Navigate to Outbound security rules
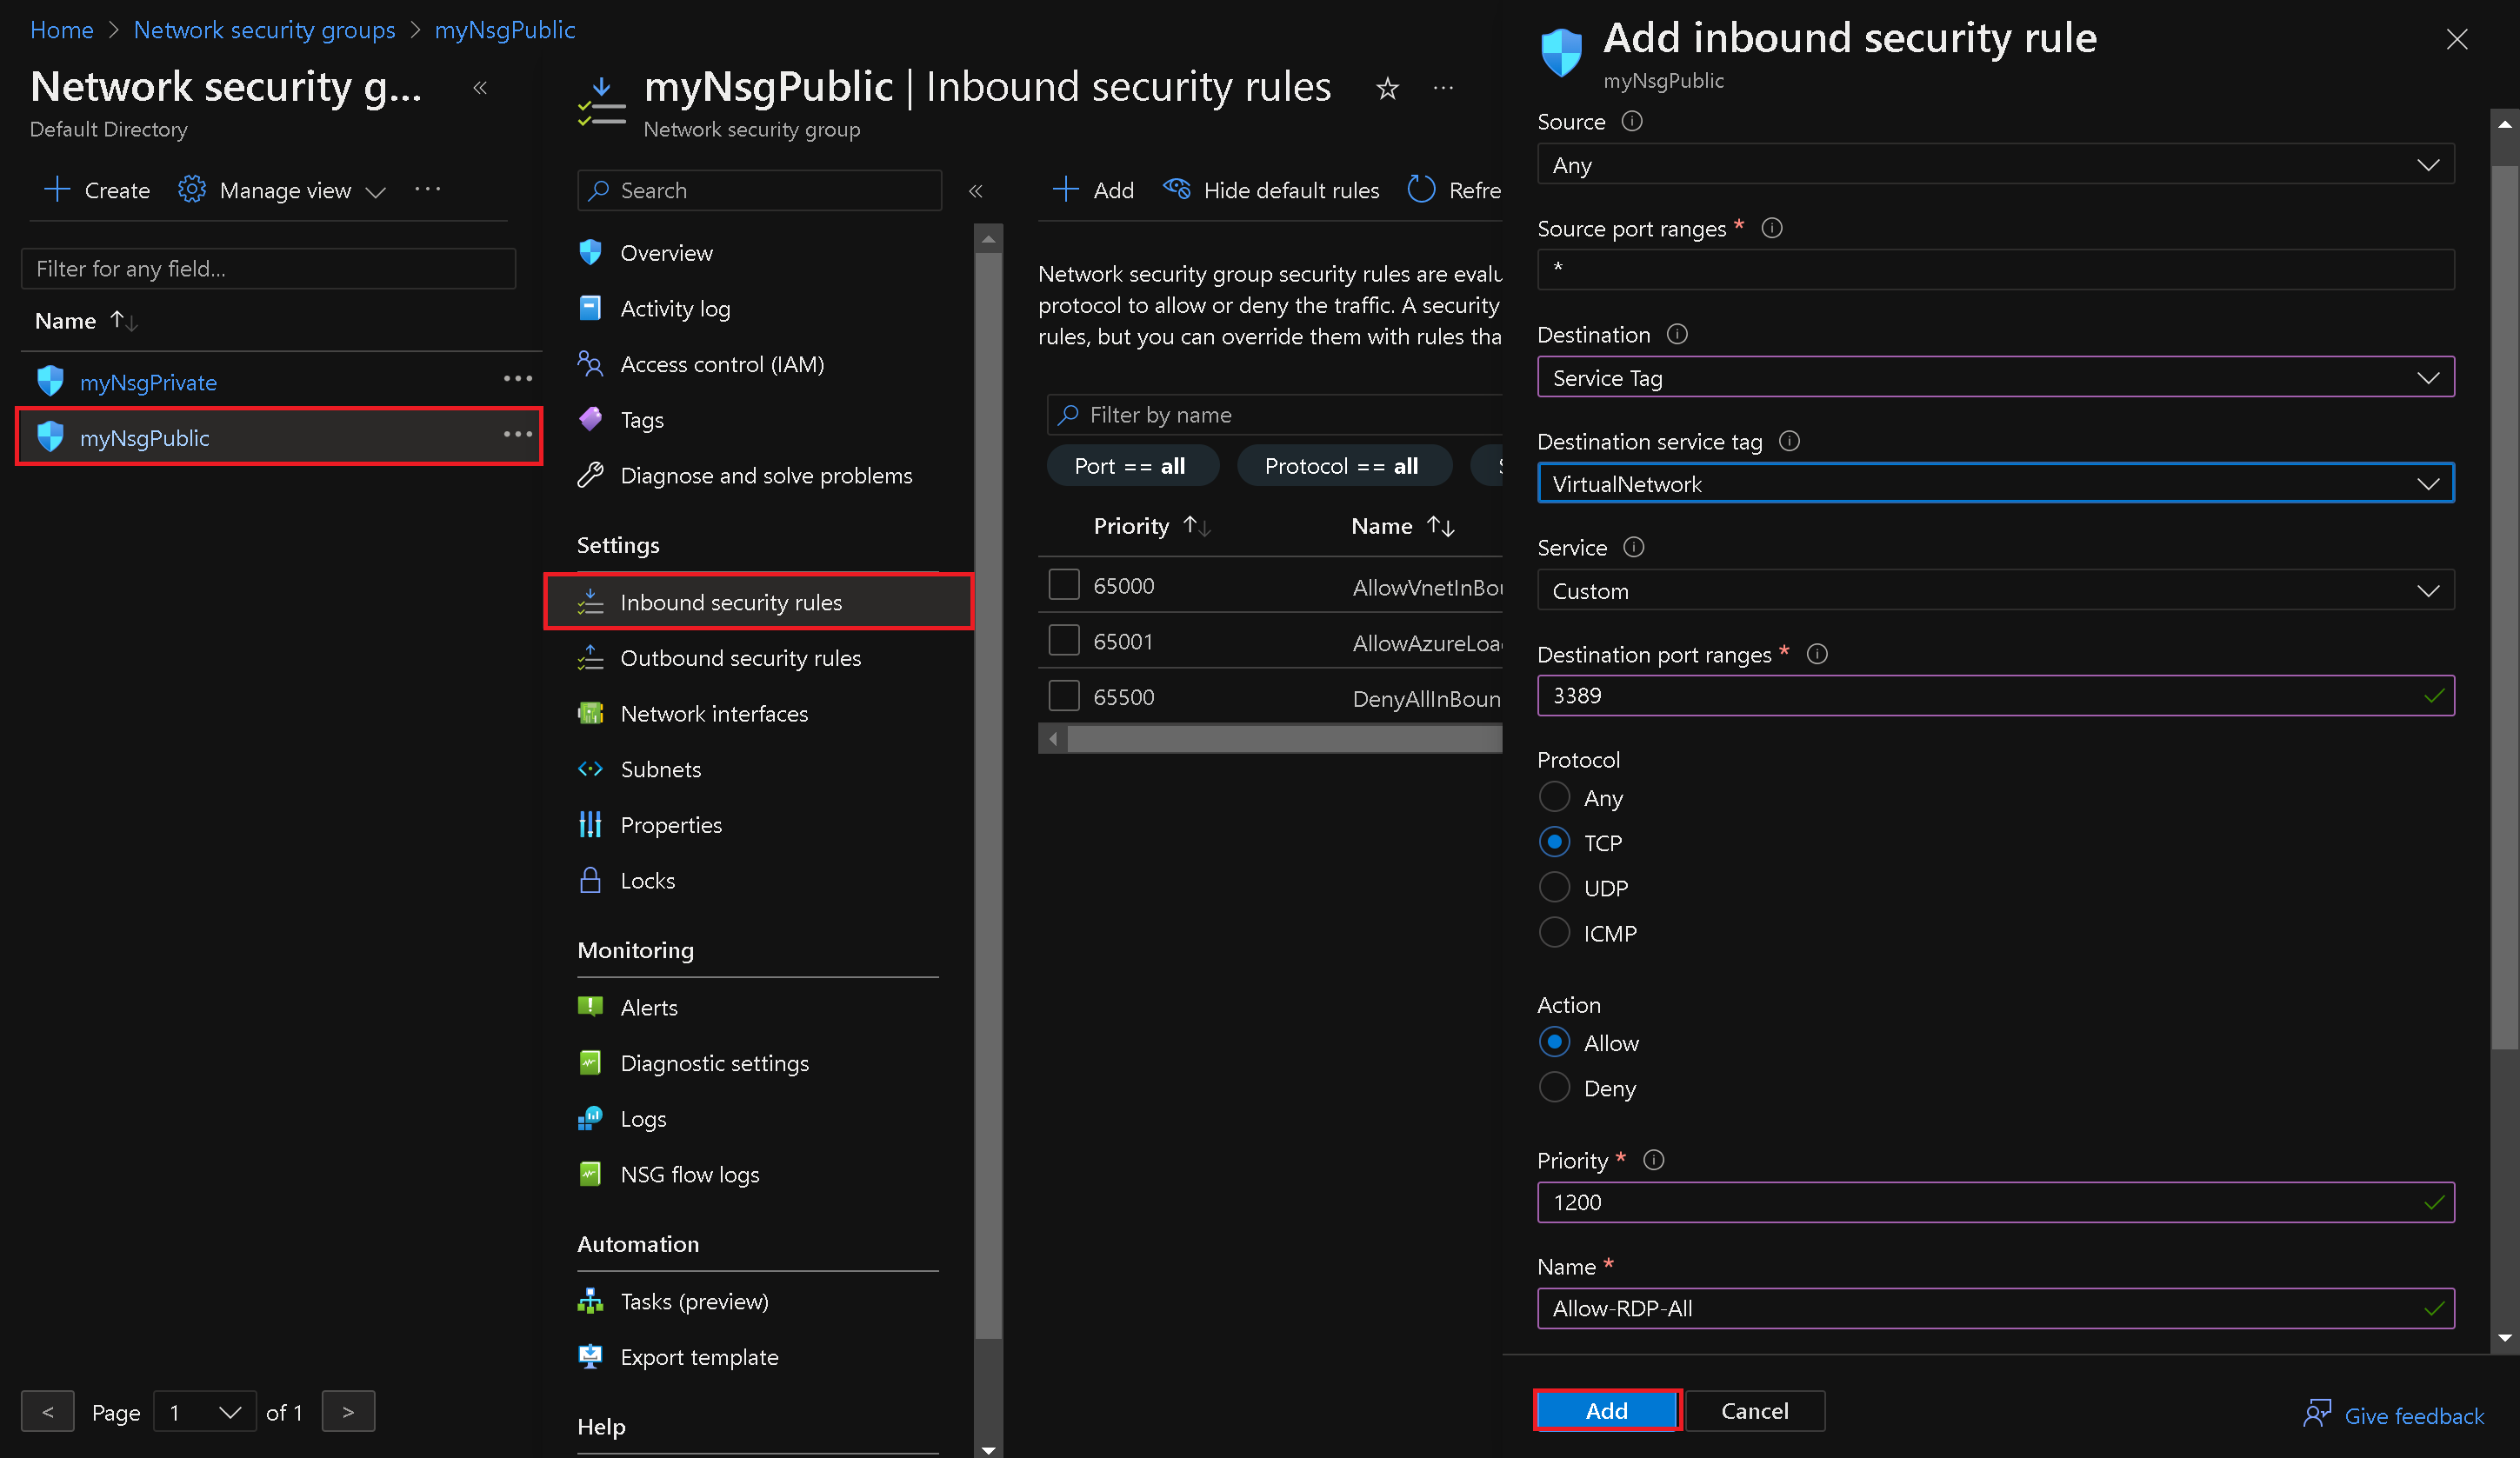 pos(740,658)
